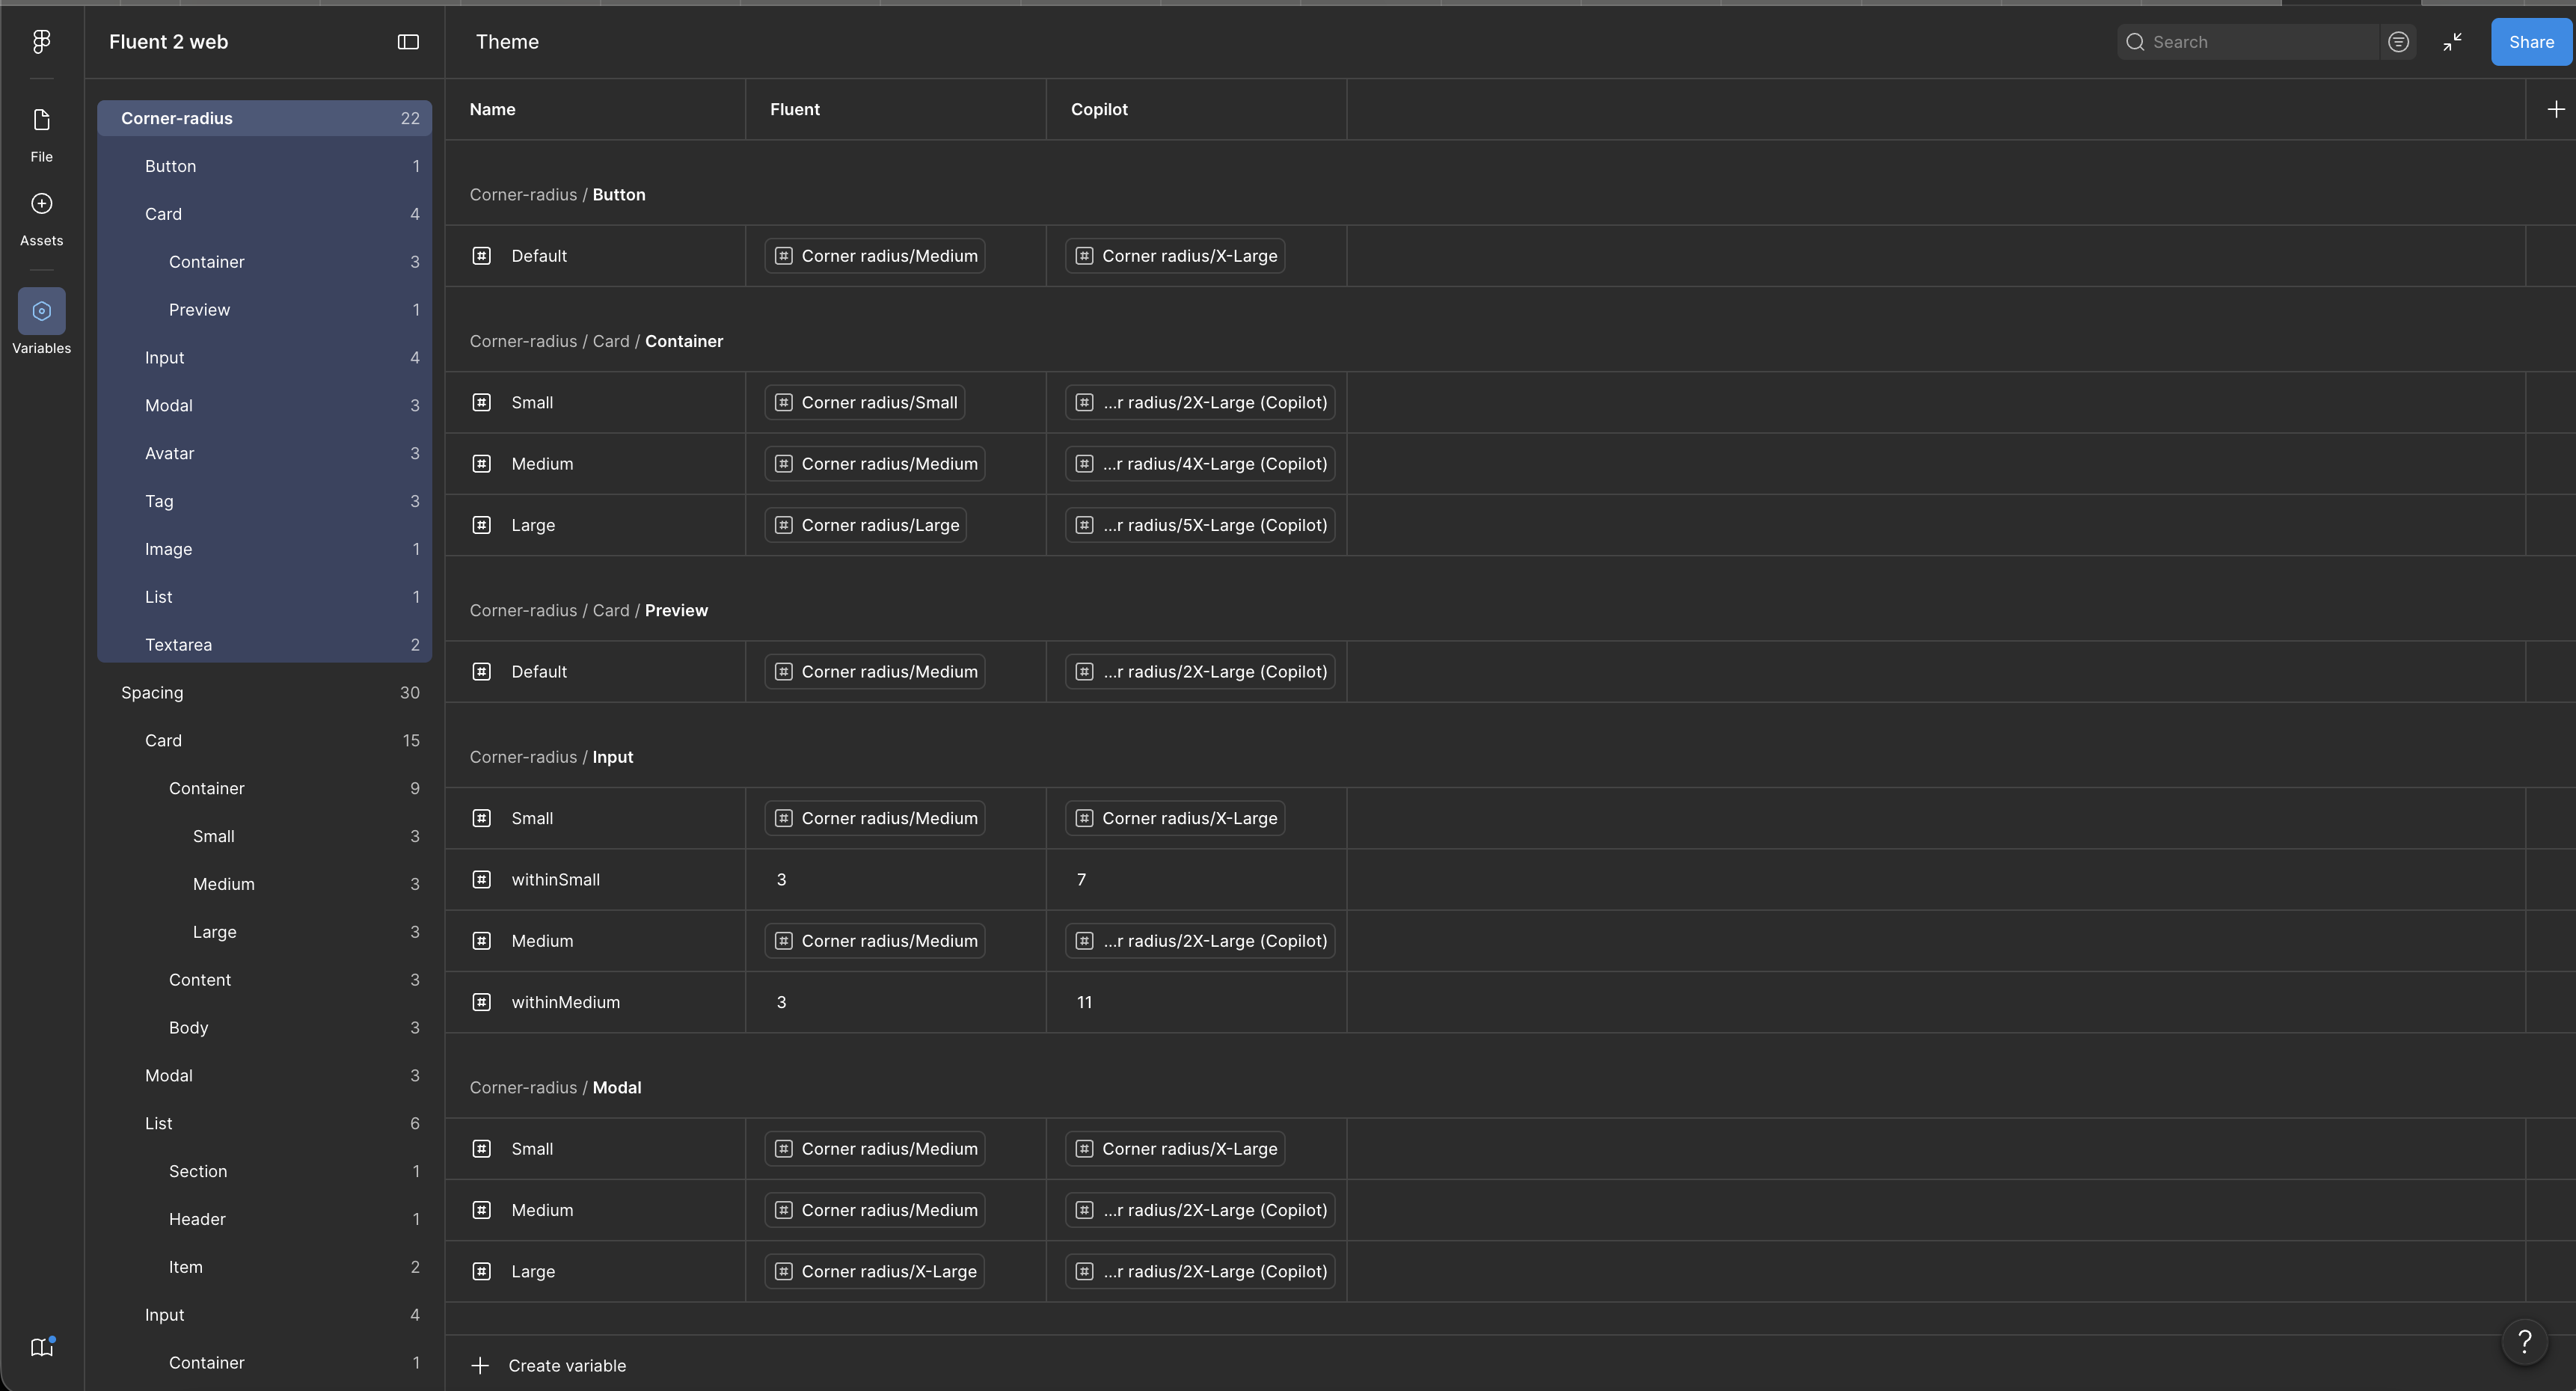Click the Search variables field

pyautogui.click(x=2247, y=42)
